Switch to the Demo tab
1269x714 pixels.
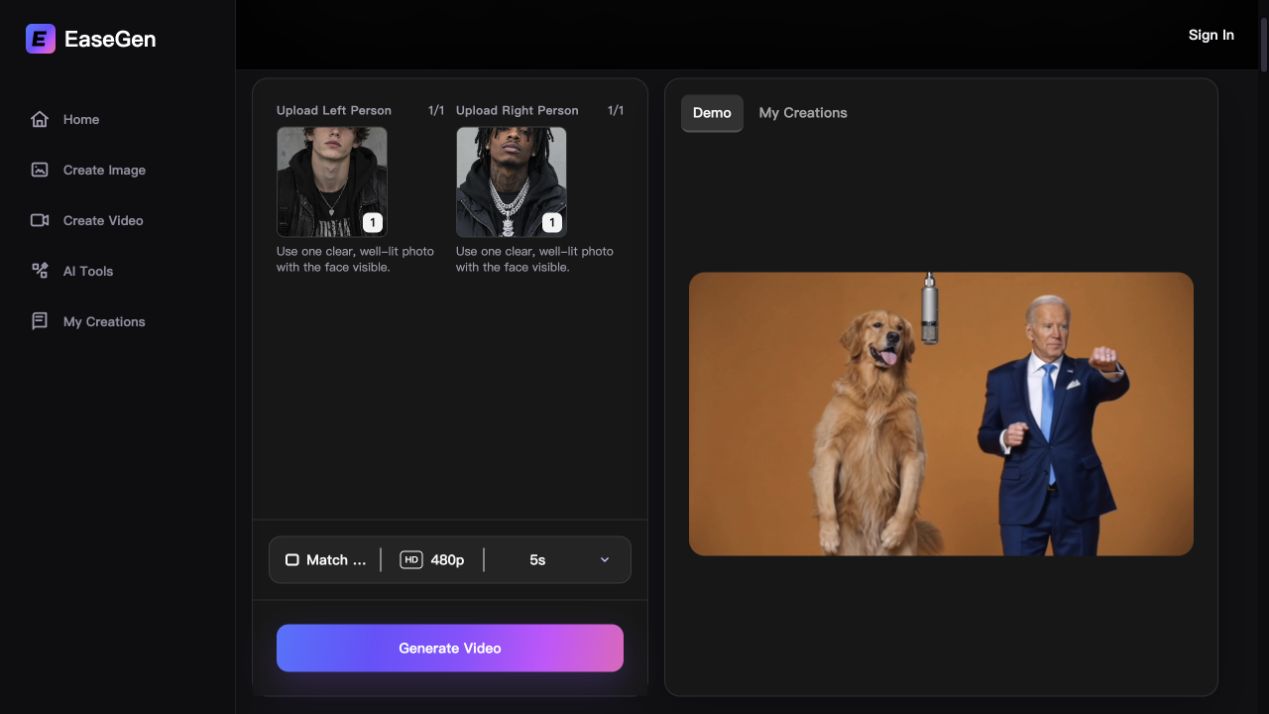click(712, 113)
